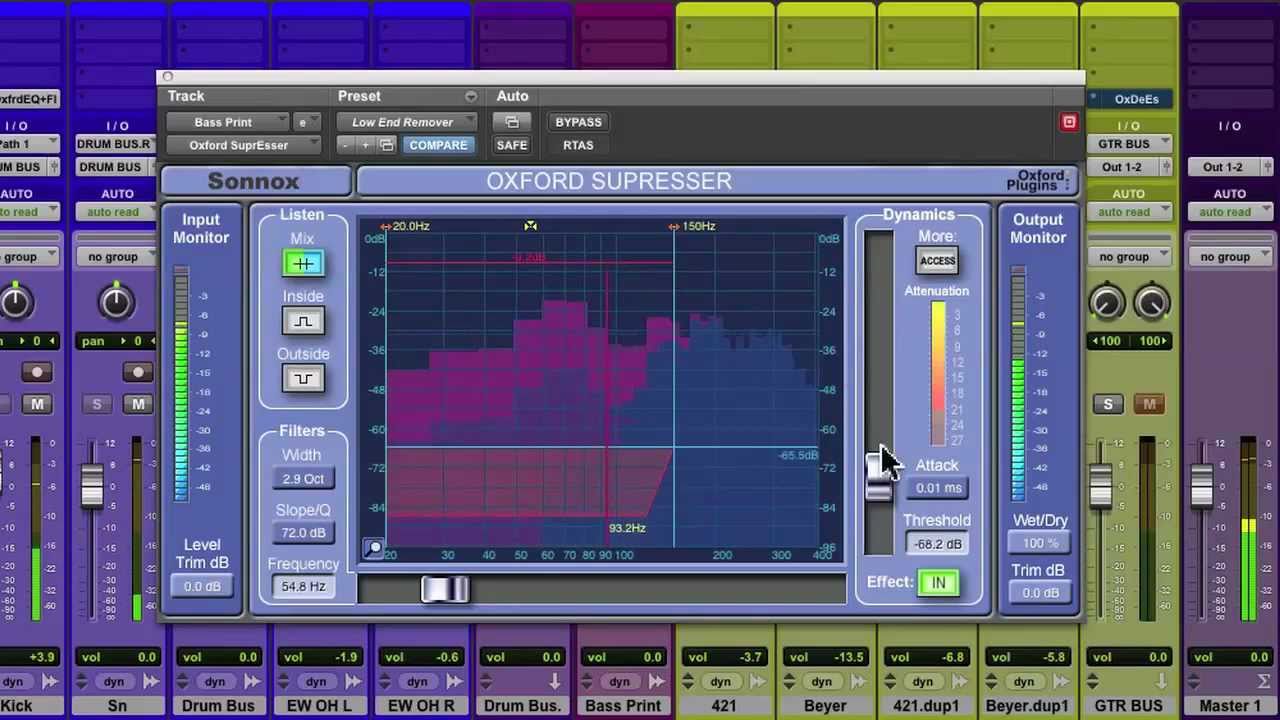Open the plug-in automation enable icon
Image resolution: width=1280 pixels, height=720 pixels.
[511, 122]
